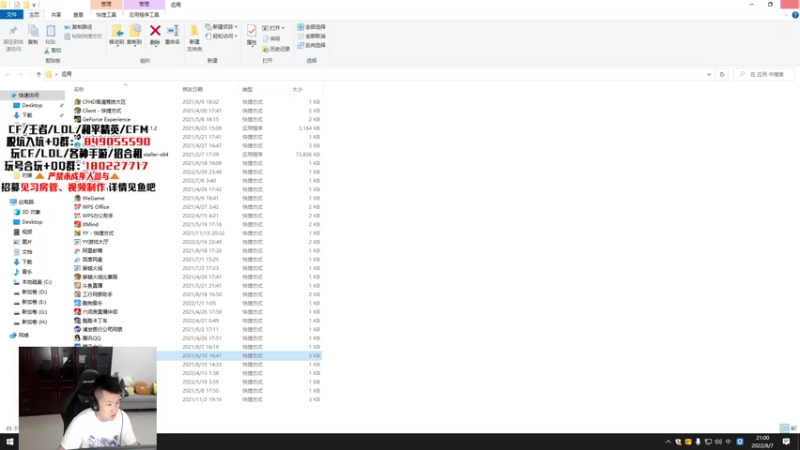Select pinned Desktop under Quick access
800x450 pixels.
click(x=32, y=106)
